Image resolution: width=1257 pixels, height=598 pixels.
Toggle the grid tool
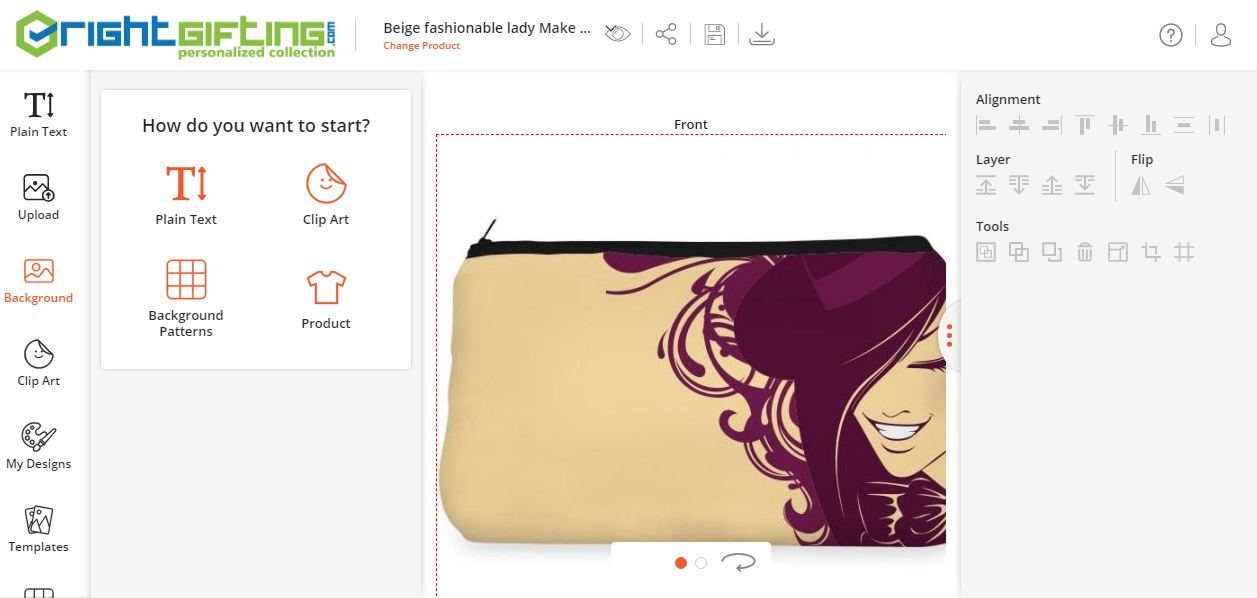coord(1184,252)
